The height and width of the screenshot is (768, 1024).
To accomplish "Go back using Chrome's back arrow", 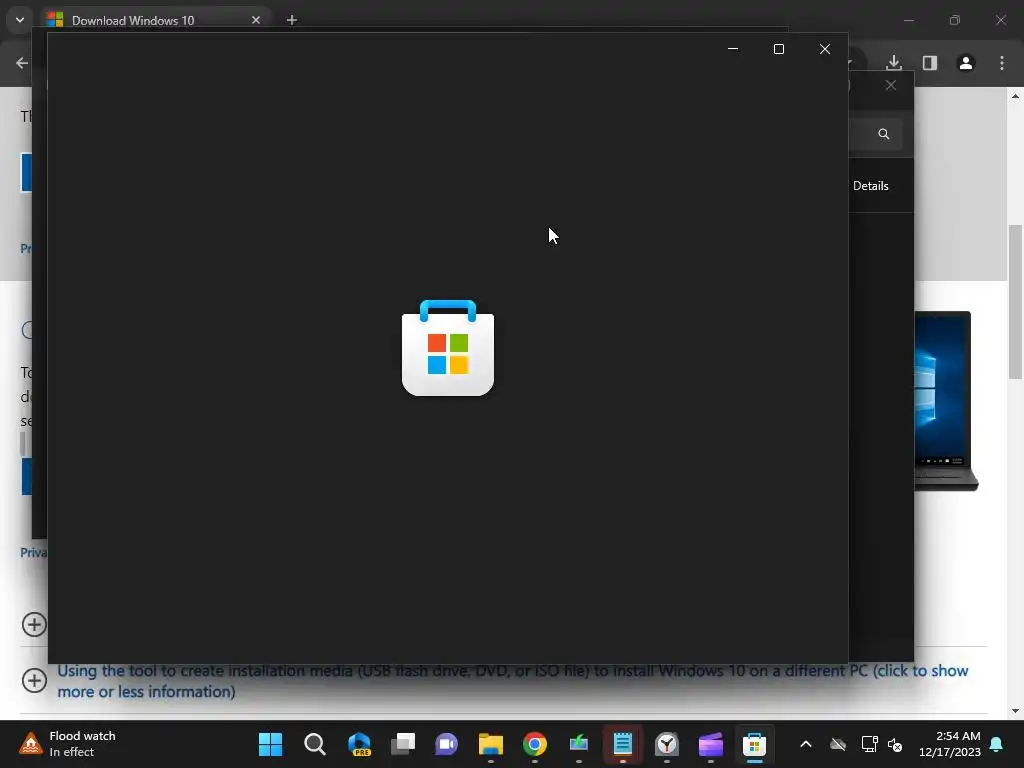I will click(22, 63).
